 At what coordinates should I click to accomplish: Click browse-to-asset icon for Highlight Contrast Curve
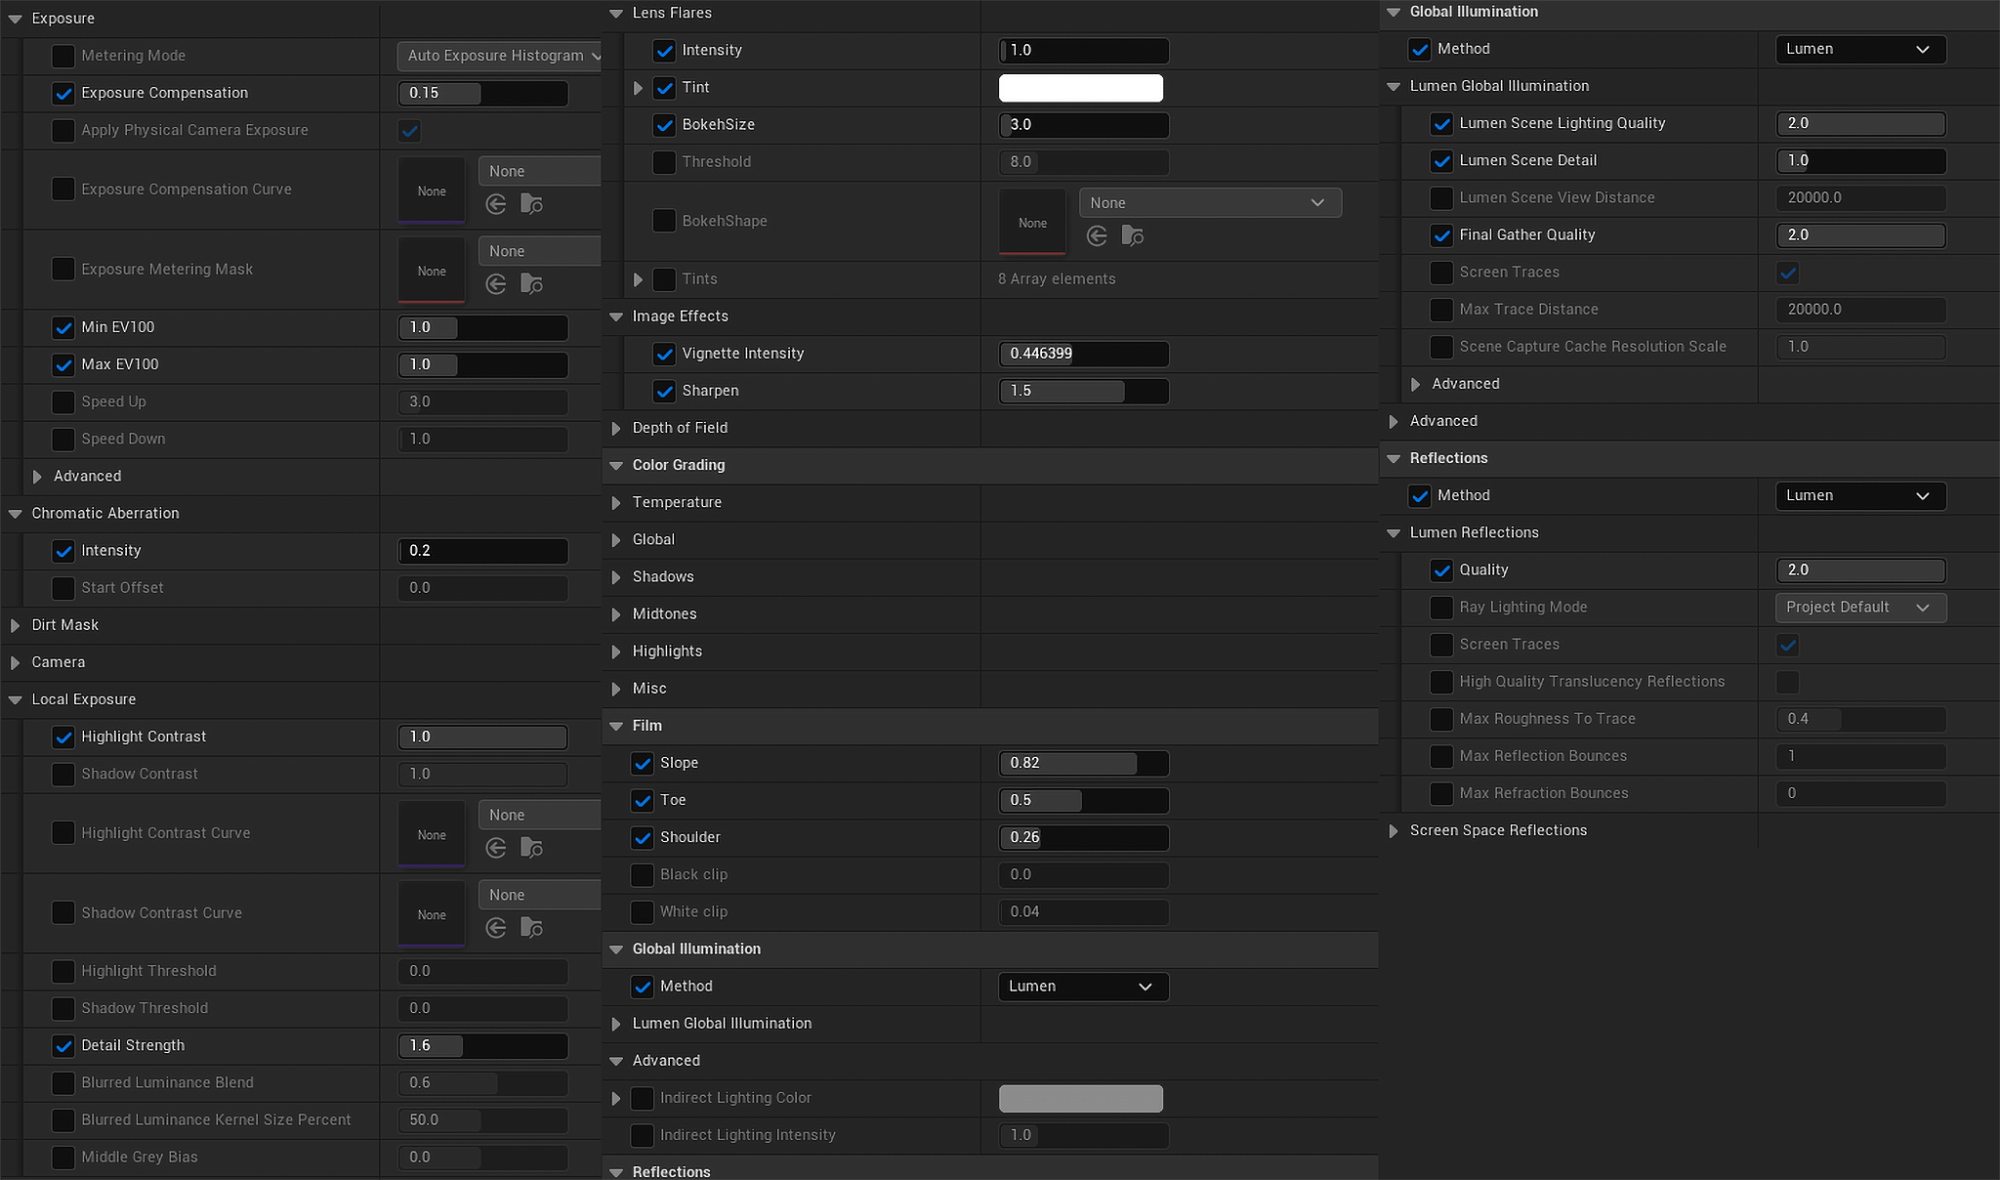coord(531,849)
